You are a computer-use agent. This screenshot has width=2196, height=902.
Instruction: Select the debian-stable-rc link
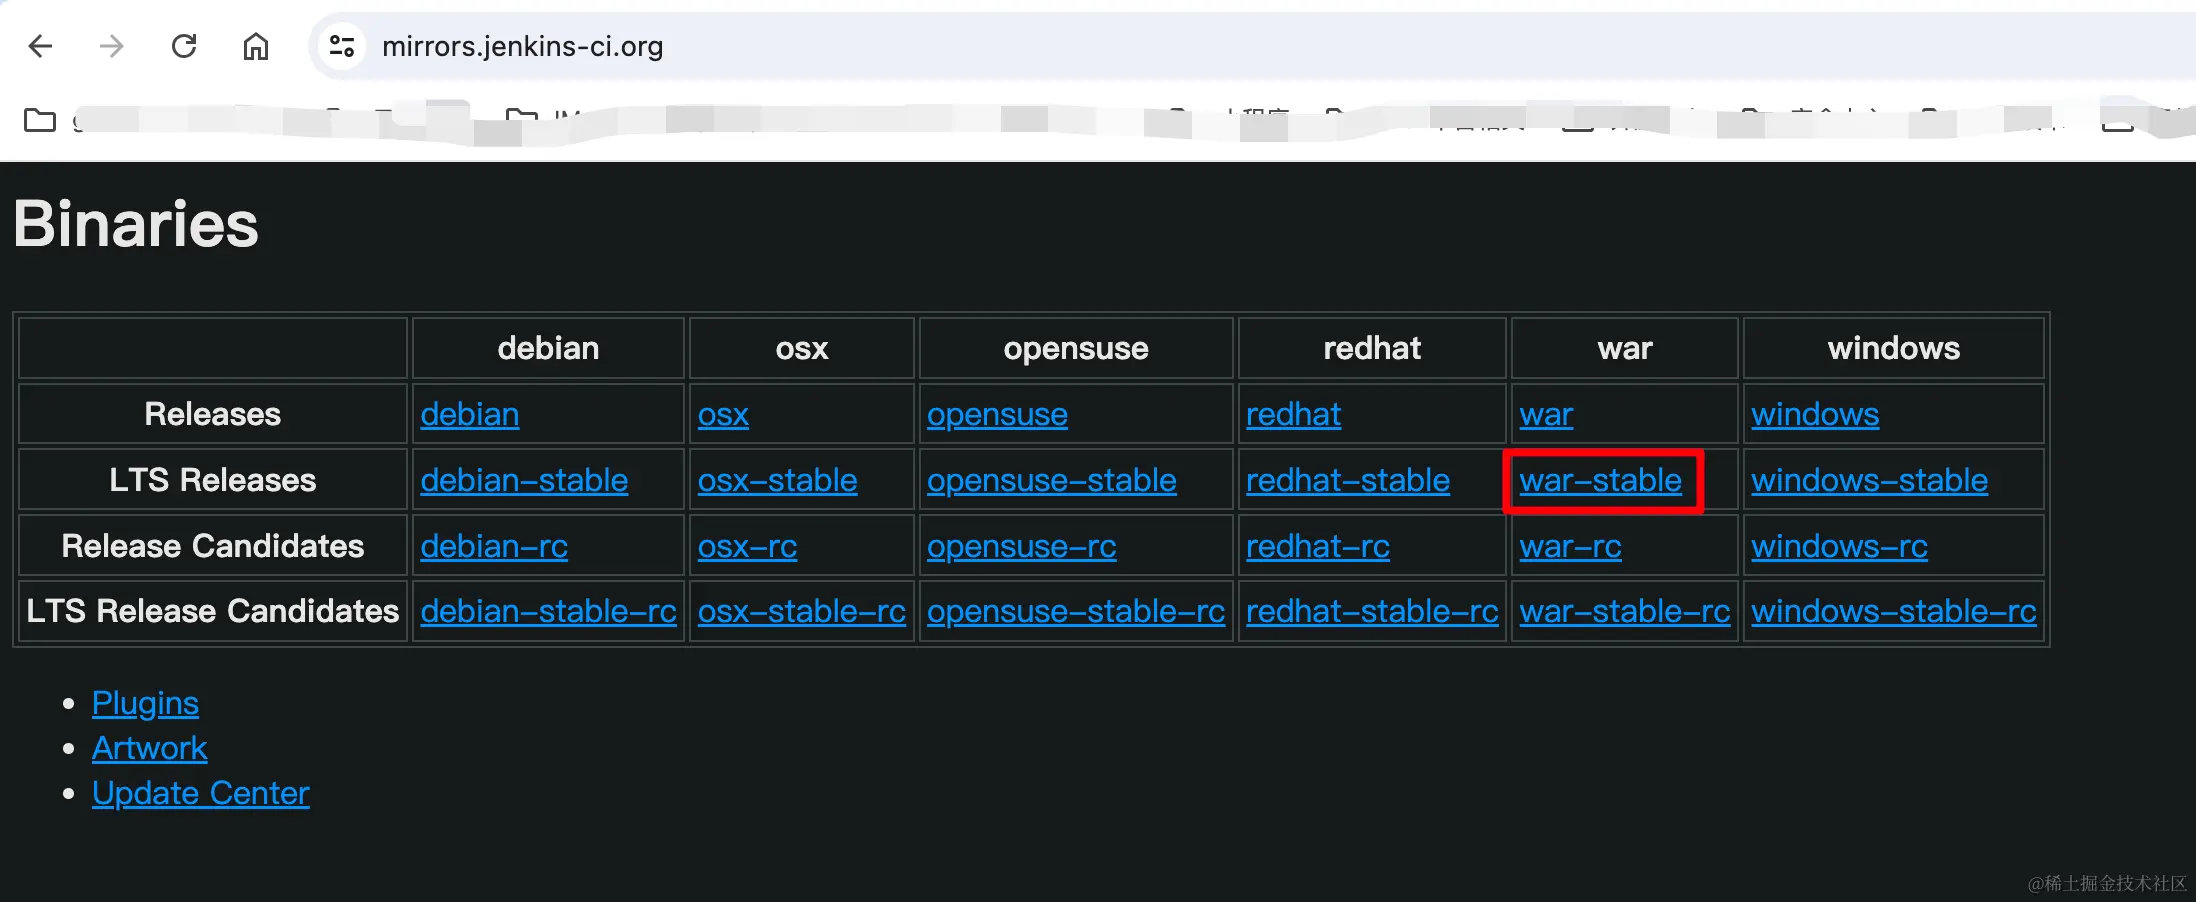548,611
